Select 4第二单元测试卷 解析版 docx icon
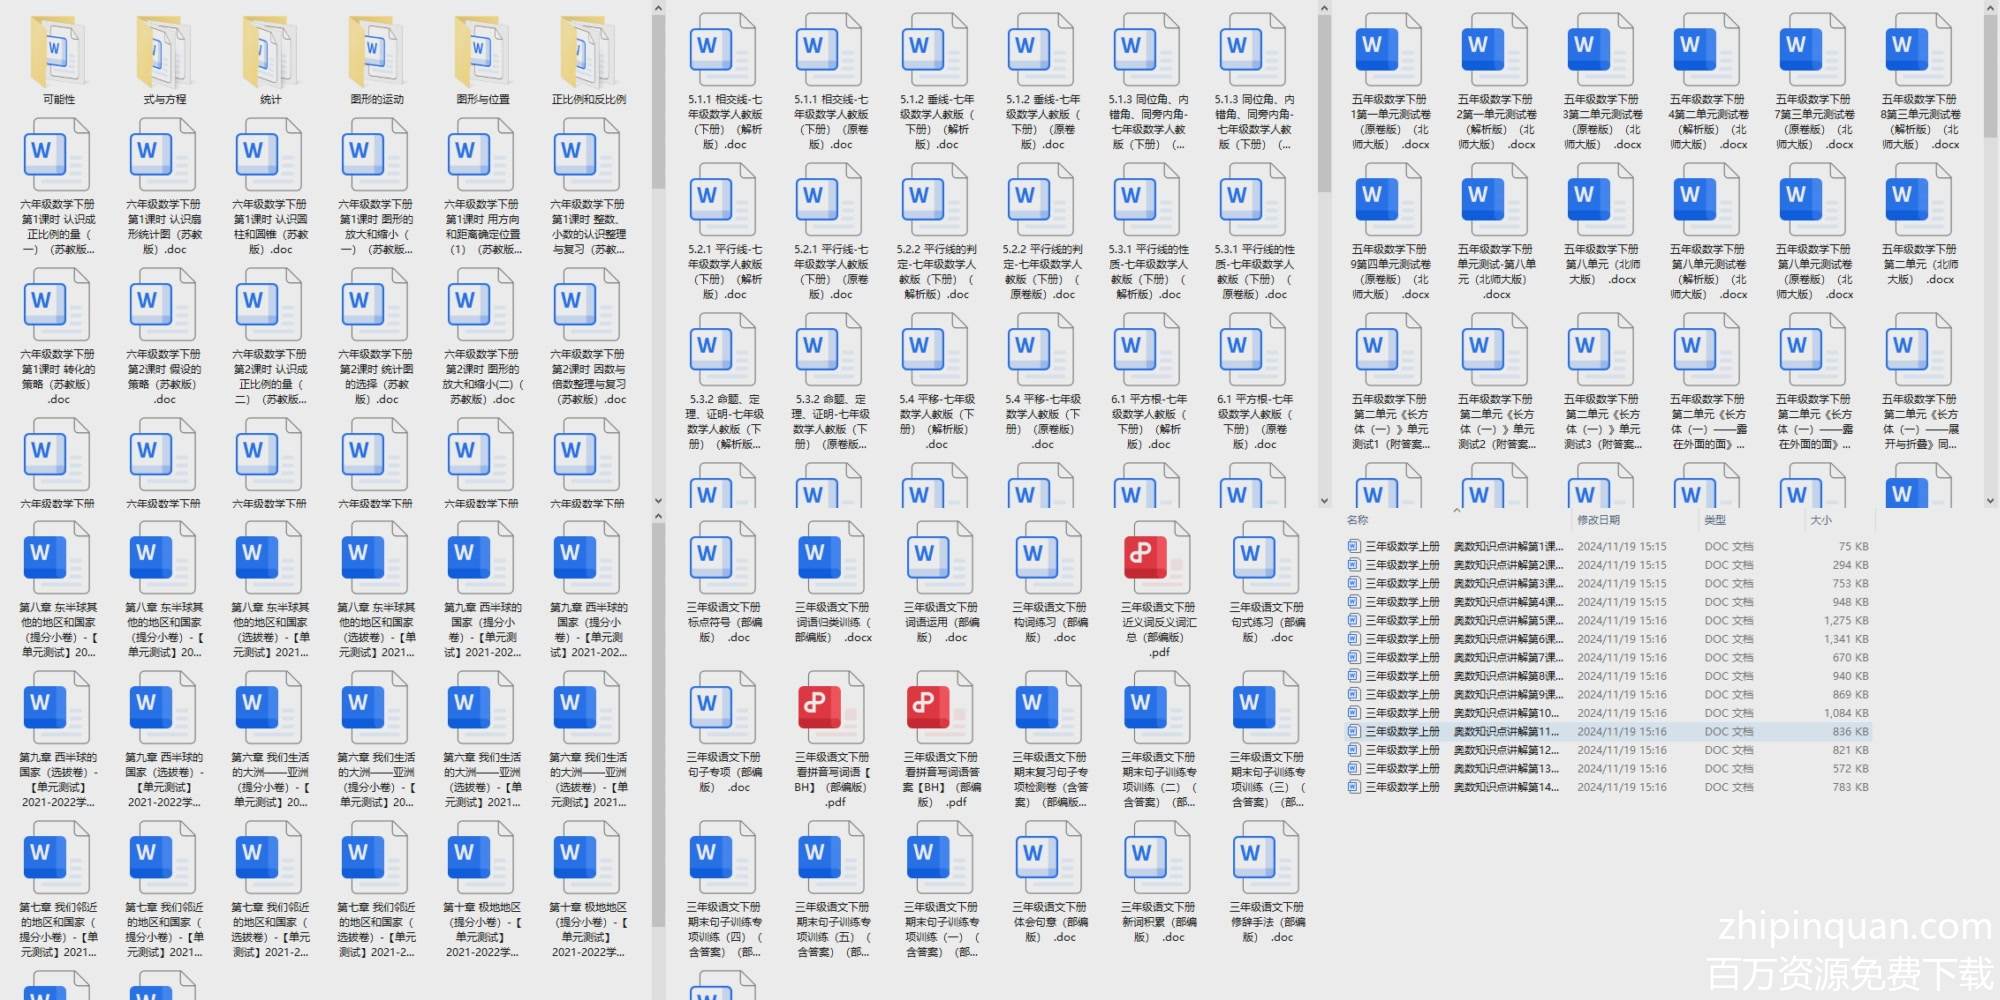The width and height of the screenshot is (2000, 1000). coord(1707,49)
